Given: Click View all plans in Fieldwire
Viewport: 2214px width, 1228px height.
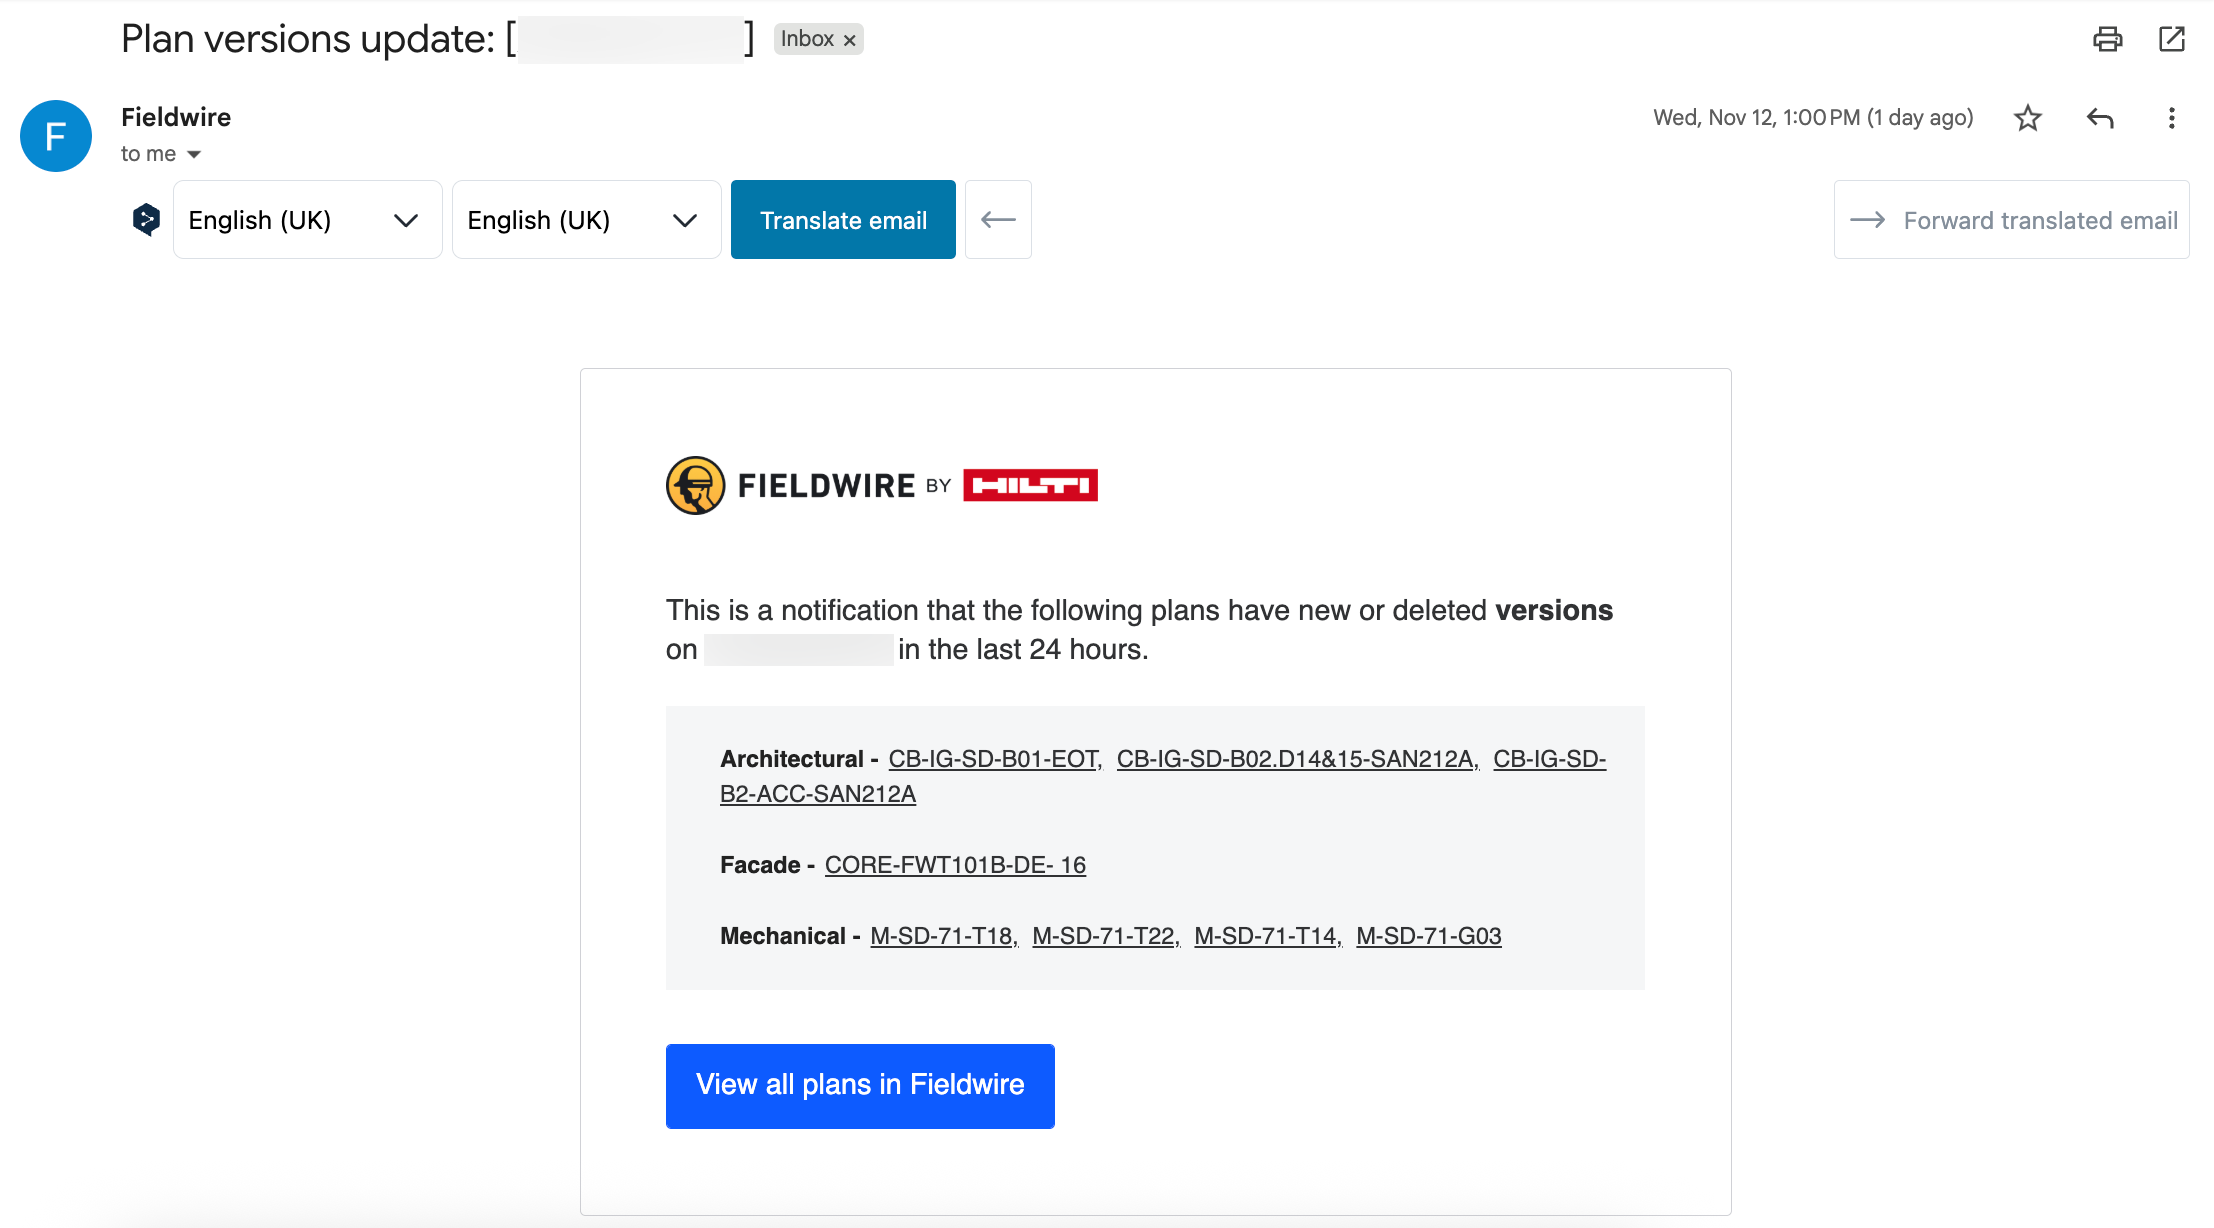Looking at the screenshot, I should [x=860, y=1085].
